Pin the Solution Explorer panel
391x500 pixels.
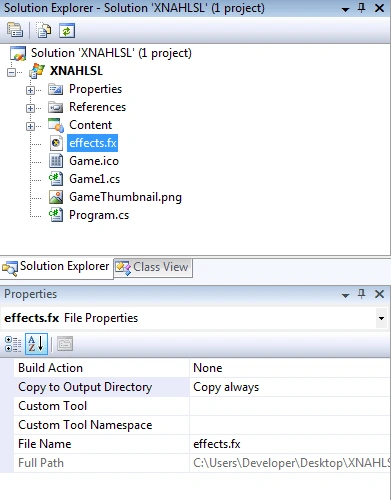pyautogui.click(x=362, y=8)
